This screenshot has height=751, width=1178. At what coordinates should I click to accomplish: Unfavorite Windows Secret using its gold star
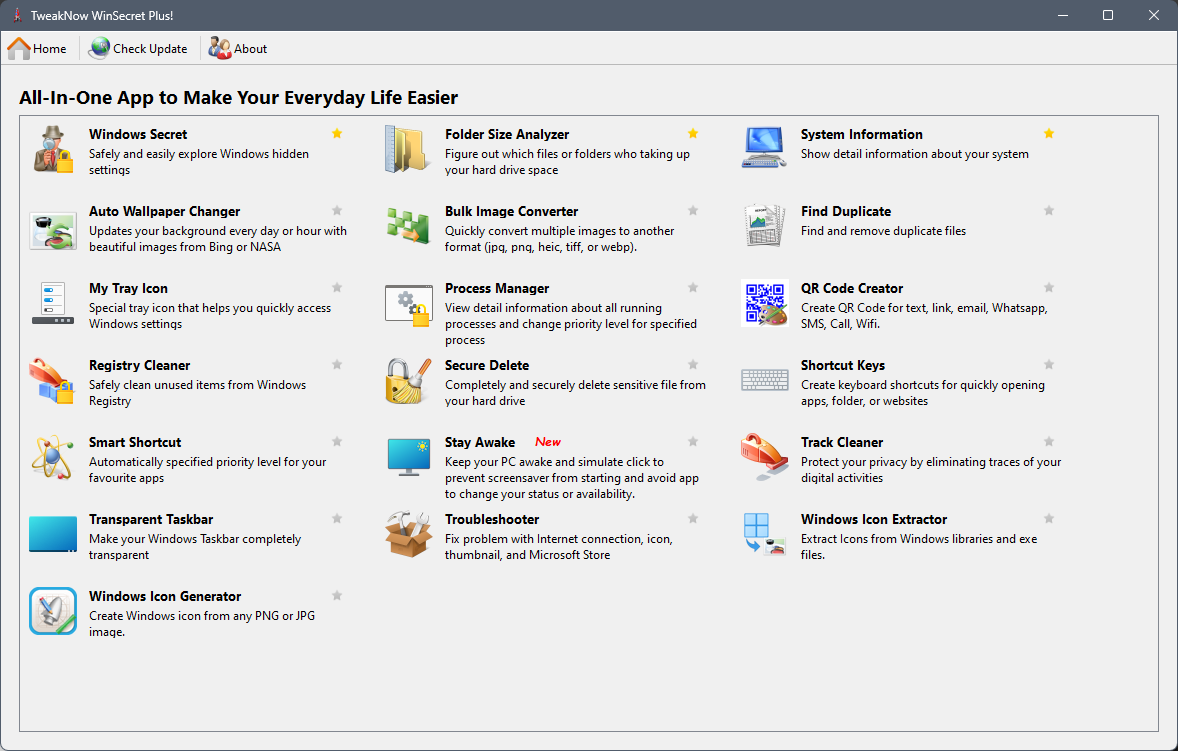(337, 133)
